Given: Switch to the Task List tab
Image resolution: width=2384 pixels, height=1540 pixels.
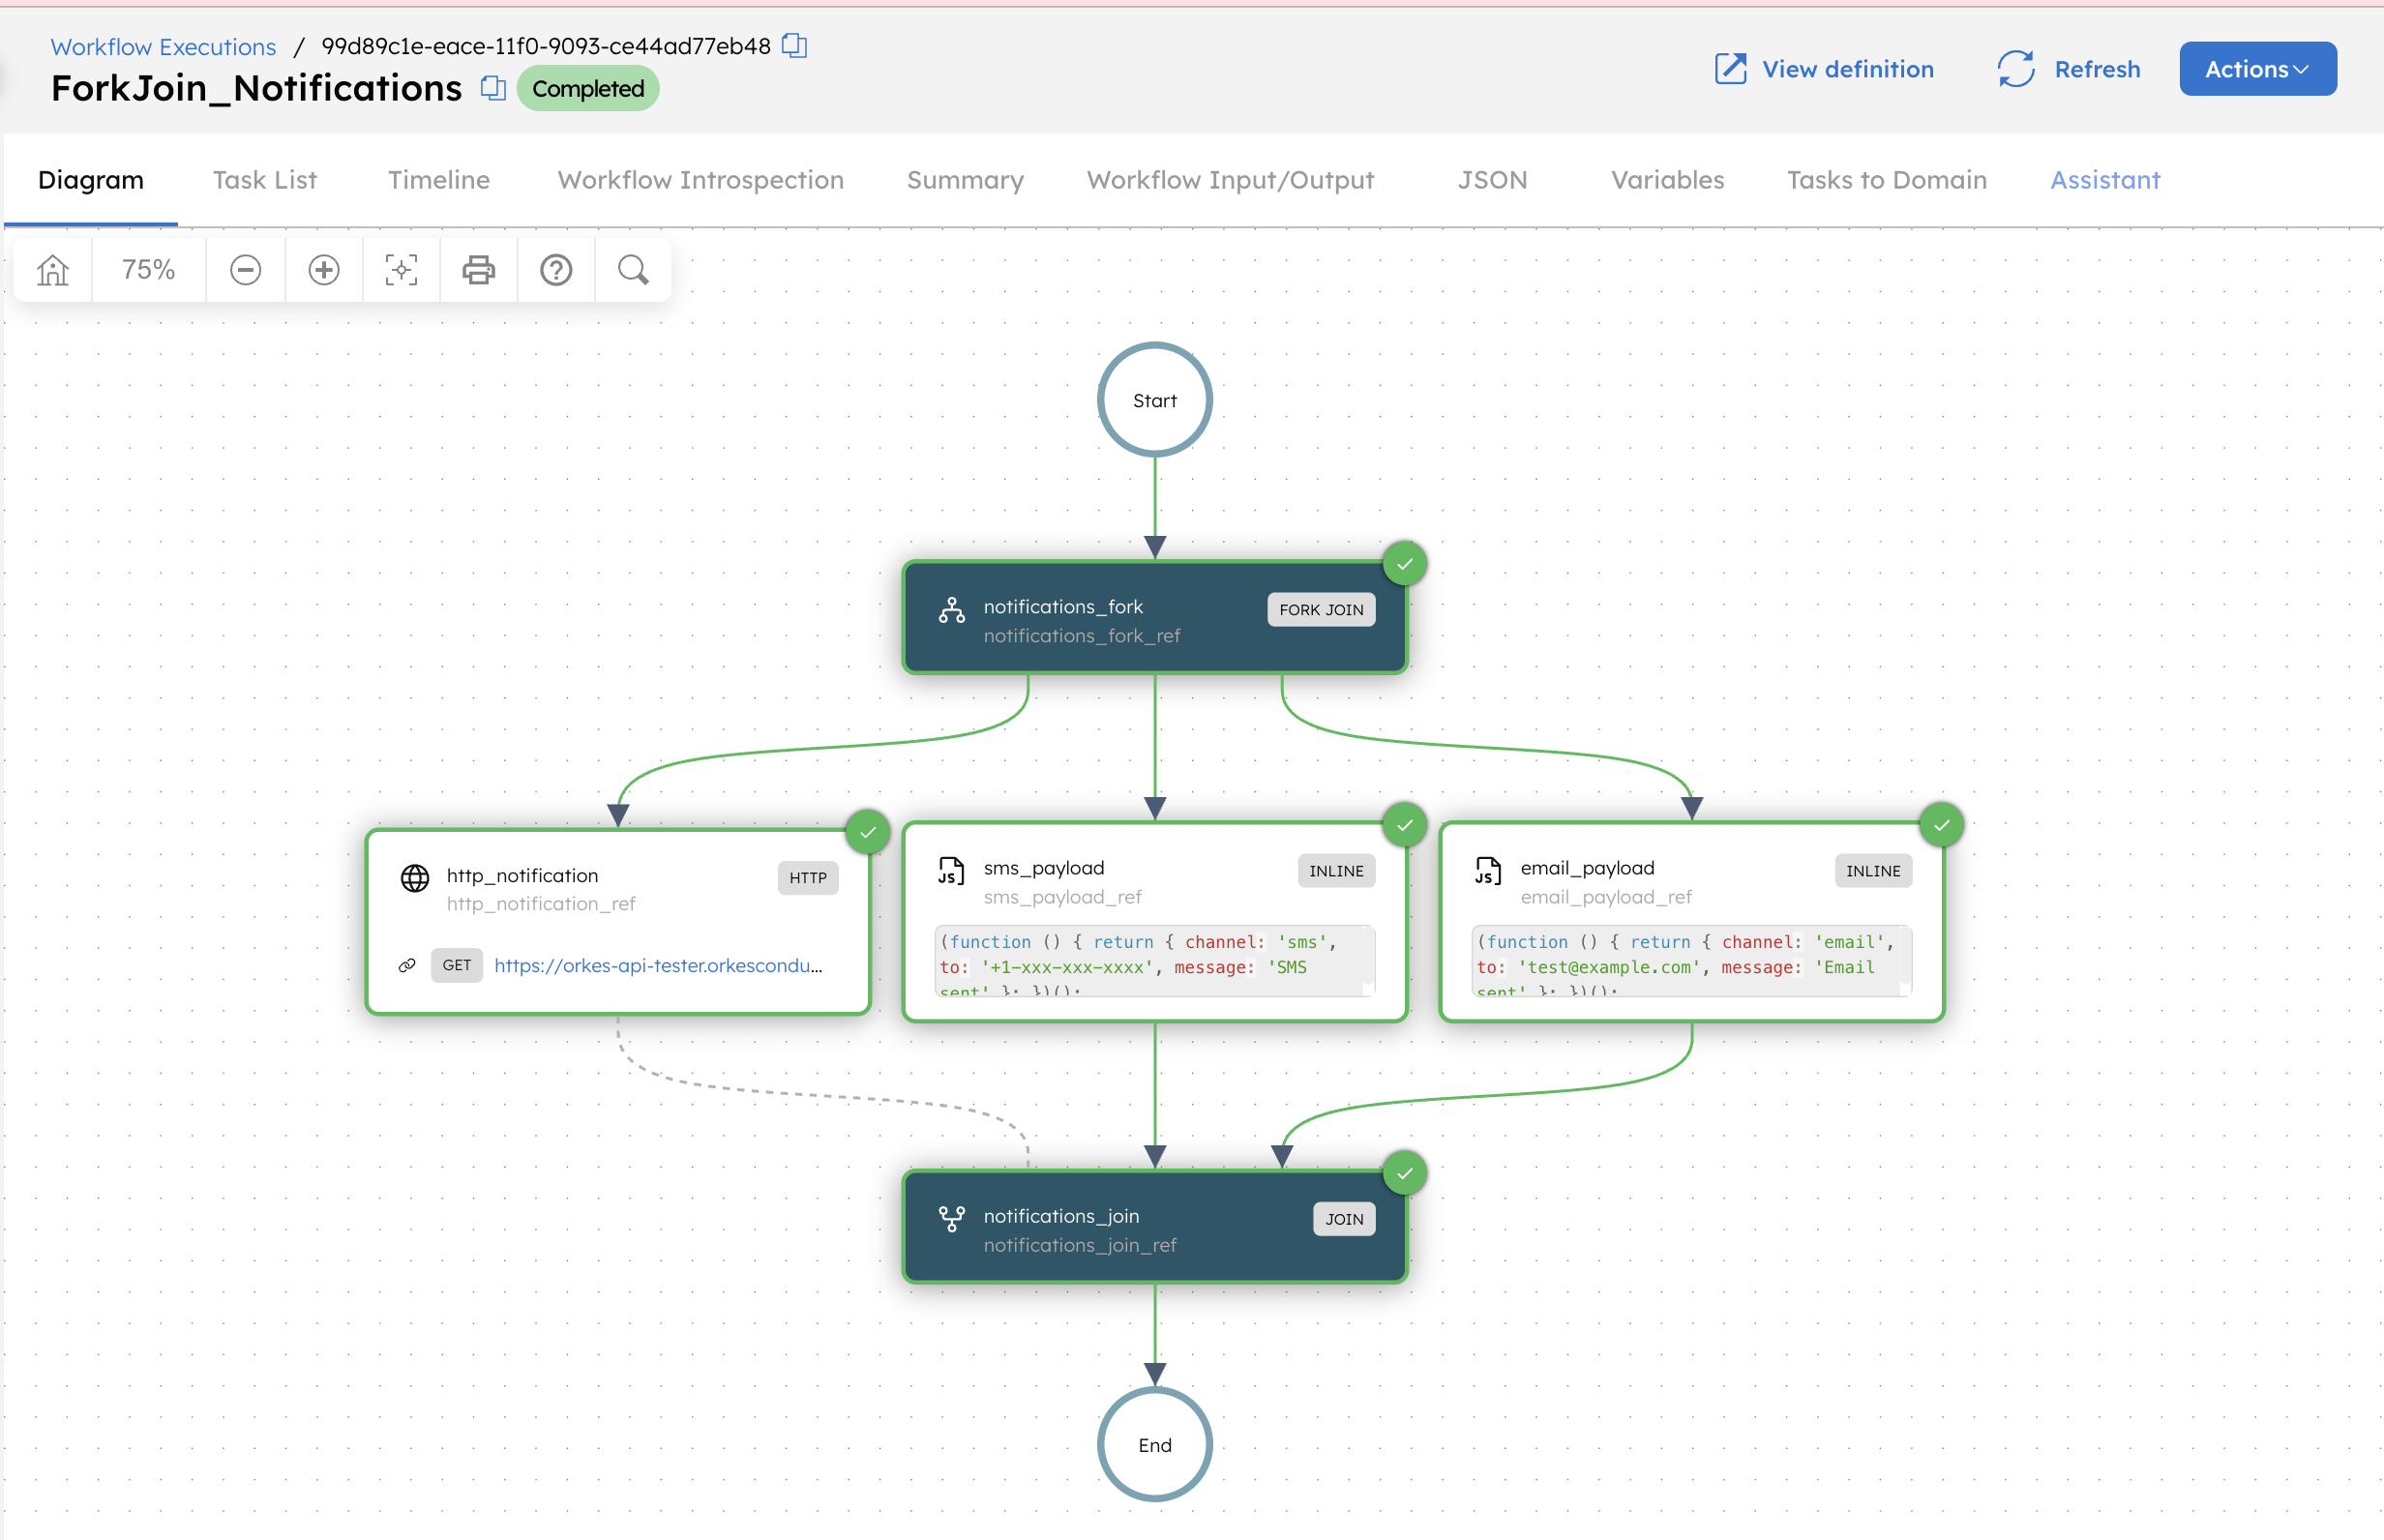Looking at the screenshot, I should 264,180.
